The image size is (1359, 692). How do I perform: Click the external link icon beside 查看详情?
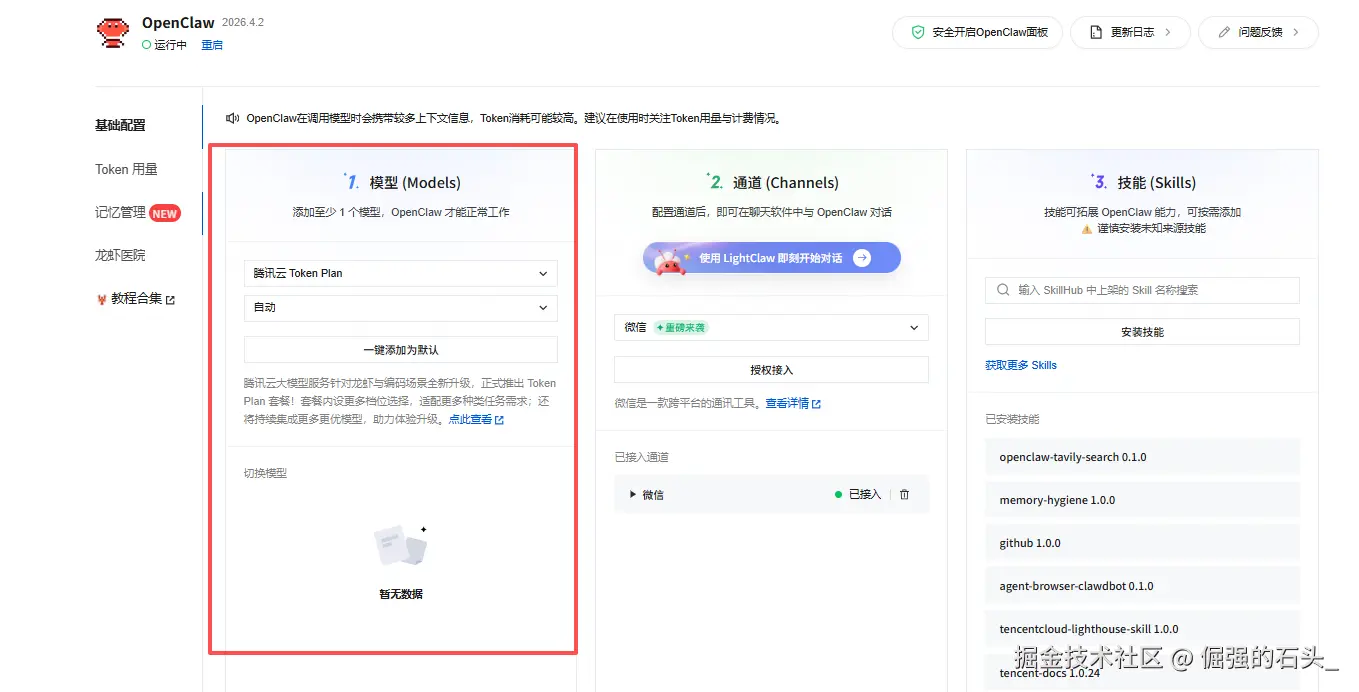click(816, 404)
